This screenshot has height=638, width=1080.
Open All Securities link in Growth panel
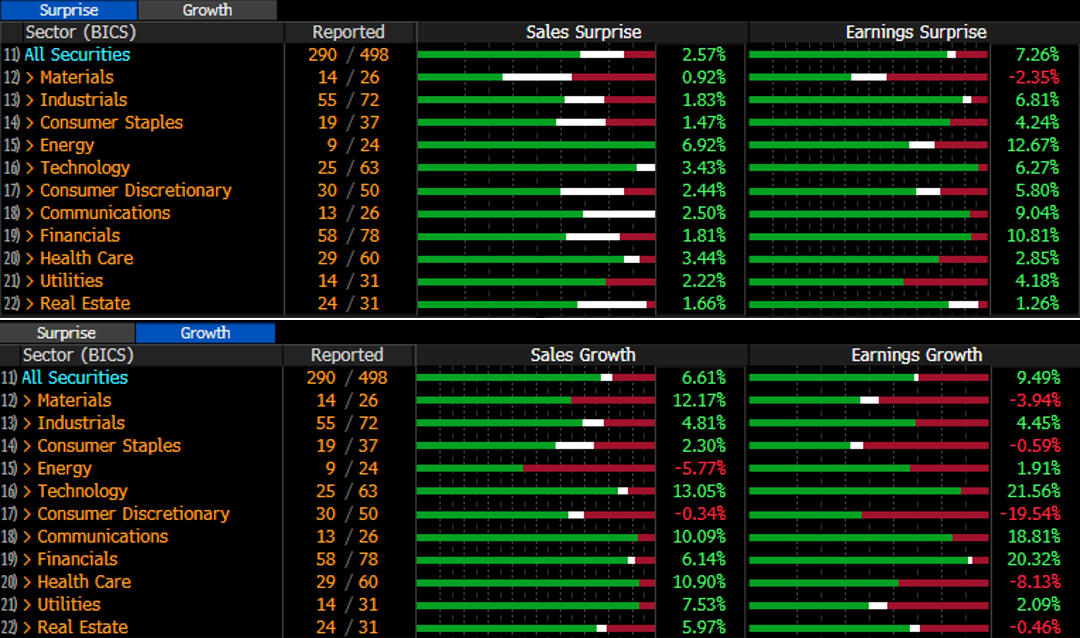click(x=74, y=378)
